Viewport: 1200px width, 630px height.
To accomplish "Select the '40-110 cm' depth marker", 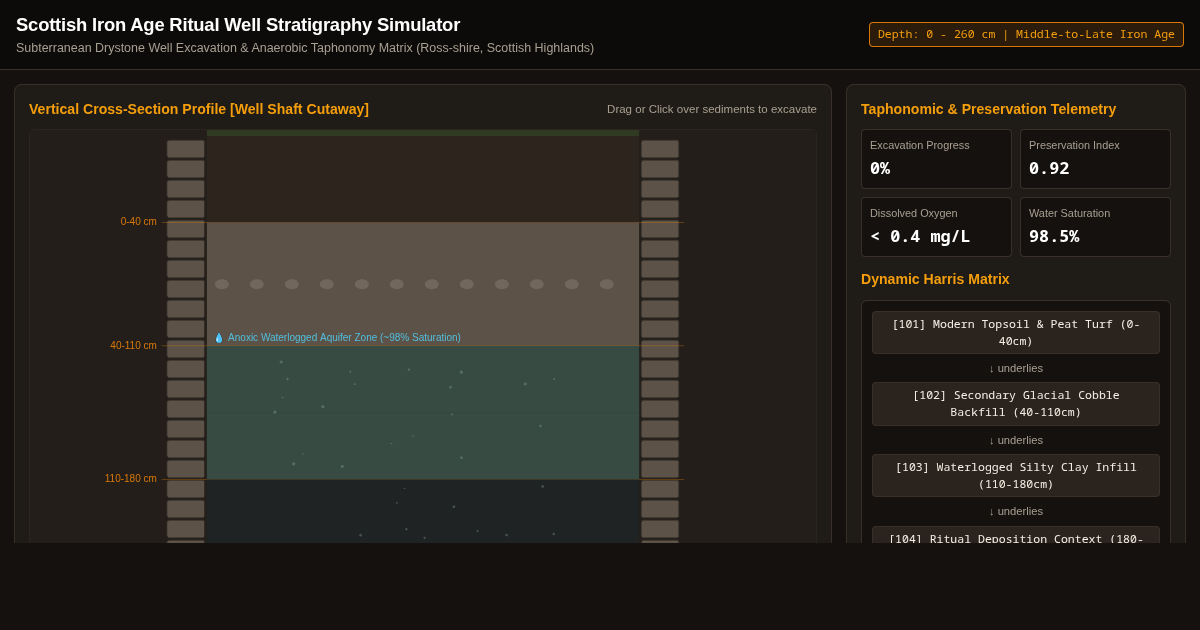I will tap(134, 346).
